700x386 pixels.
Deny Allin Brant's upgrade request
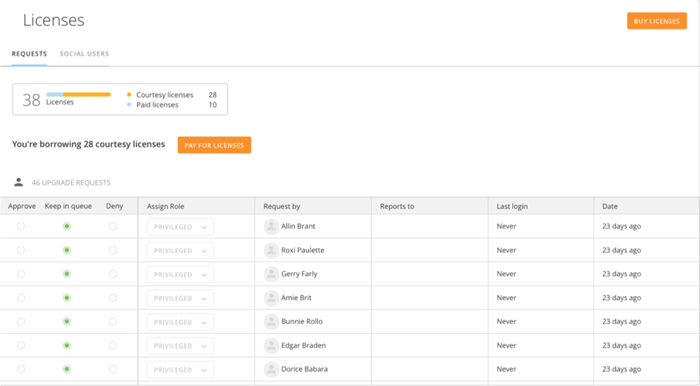click(113, 226)
